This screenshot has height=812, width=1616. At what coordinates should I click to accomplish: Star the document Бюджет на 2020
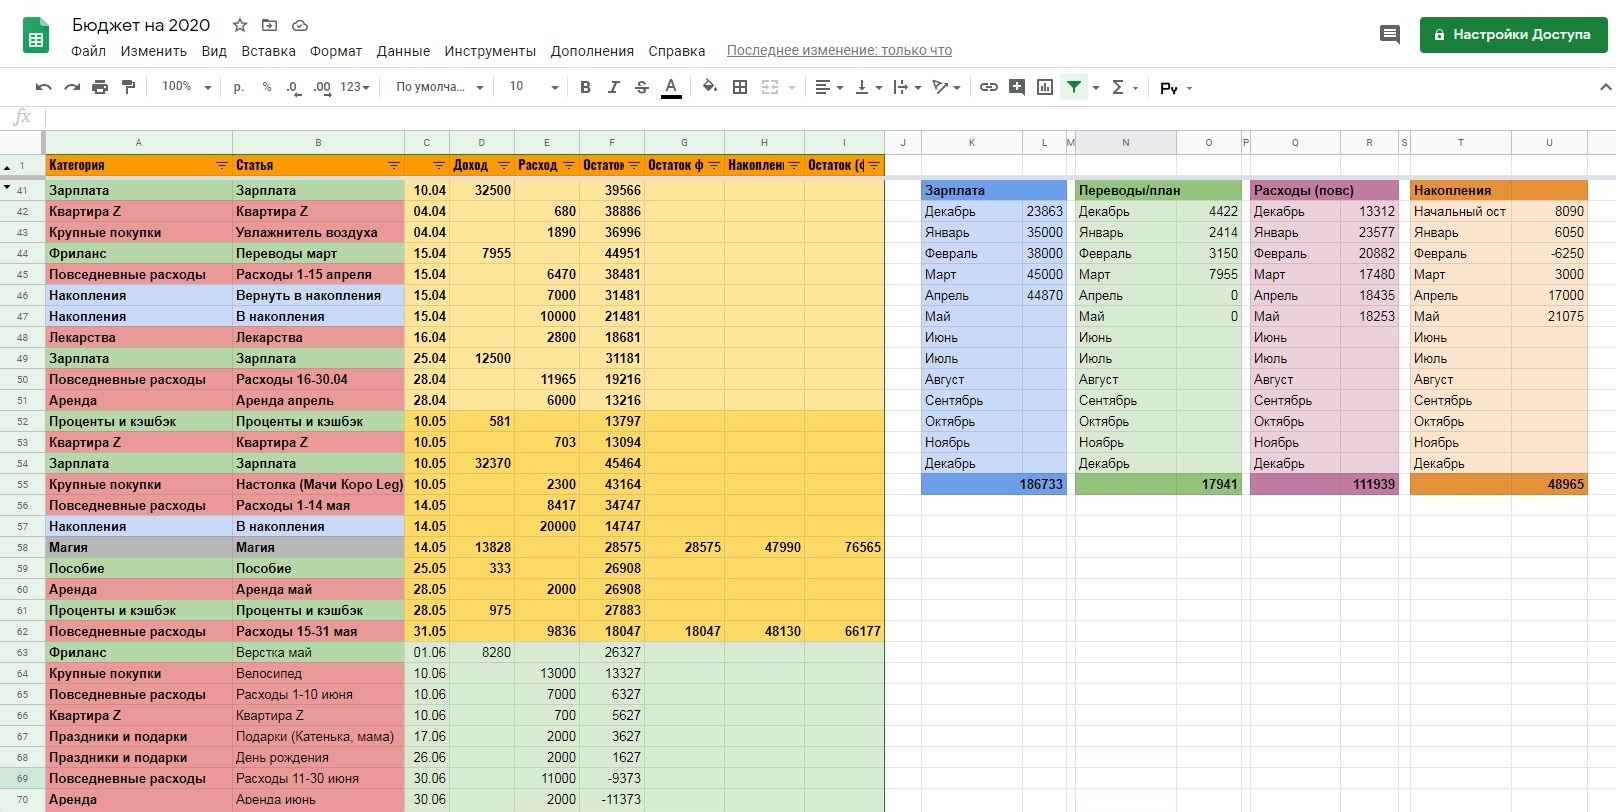point(240,25)
